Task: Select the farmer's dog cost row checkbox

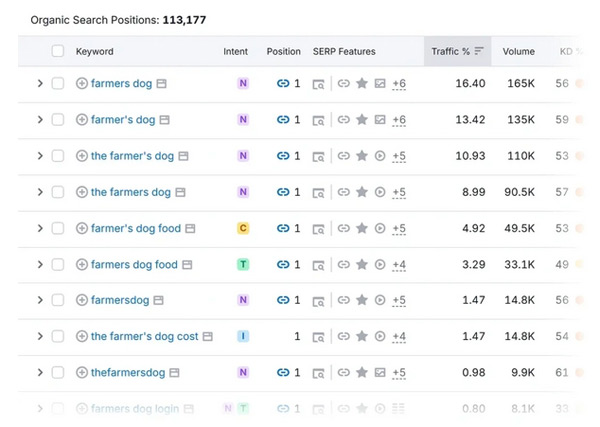Action: pos(57,337)
